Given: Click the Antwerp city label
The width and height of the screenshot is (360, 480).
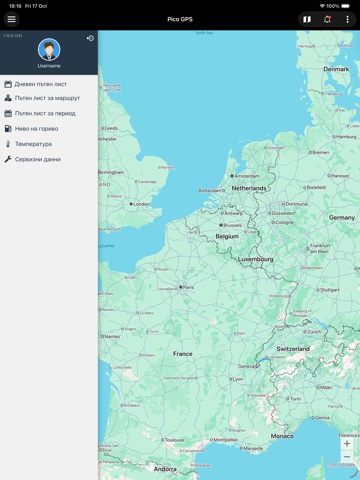Looking at the screenshot, I should point(234,213).
